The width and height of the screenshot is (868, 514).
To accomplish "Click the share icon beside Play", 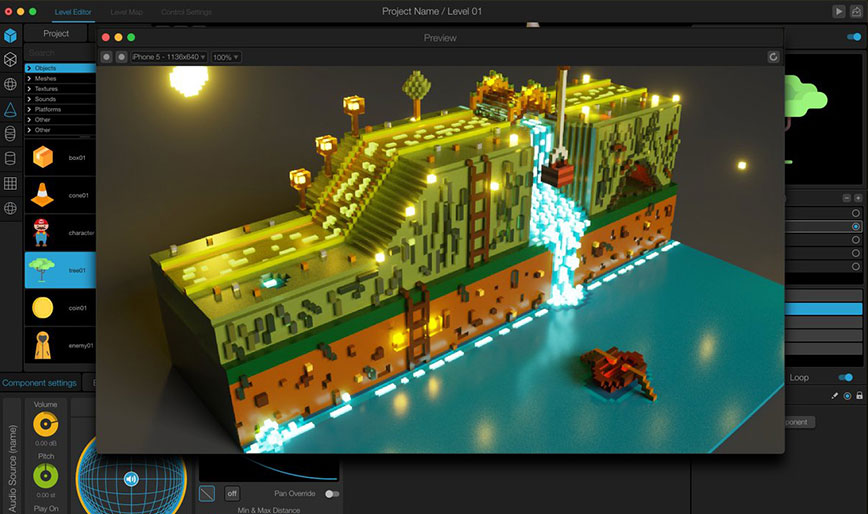I will (855, 11).
